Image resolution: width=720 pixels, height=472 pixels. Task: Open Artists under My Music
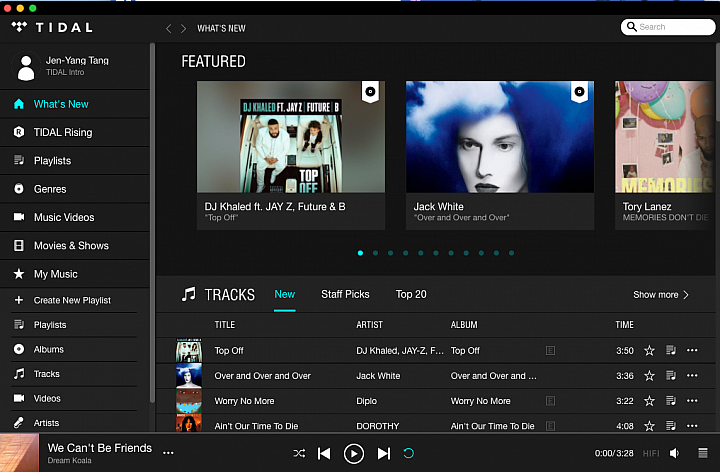point(74,423)
